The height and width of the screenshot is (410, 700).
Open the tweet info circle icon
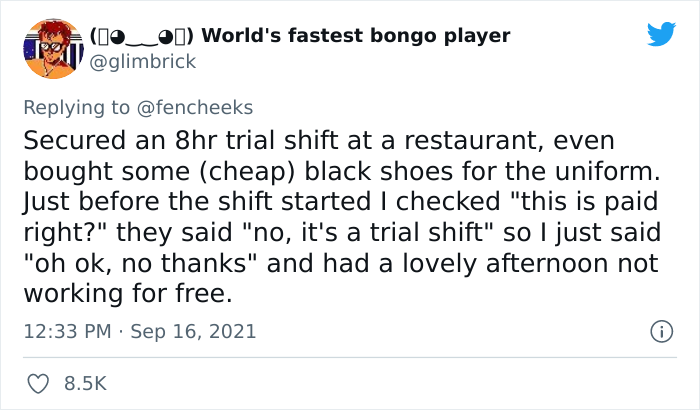tap(659, 330)
